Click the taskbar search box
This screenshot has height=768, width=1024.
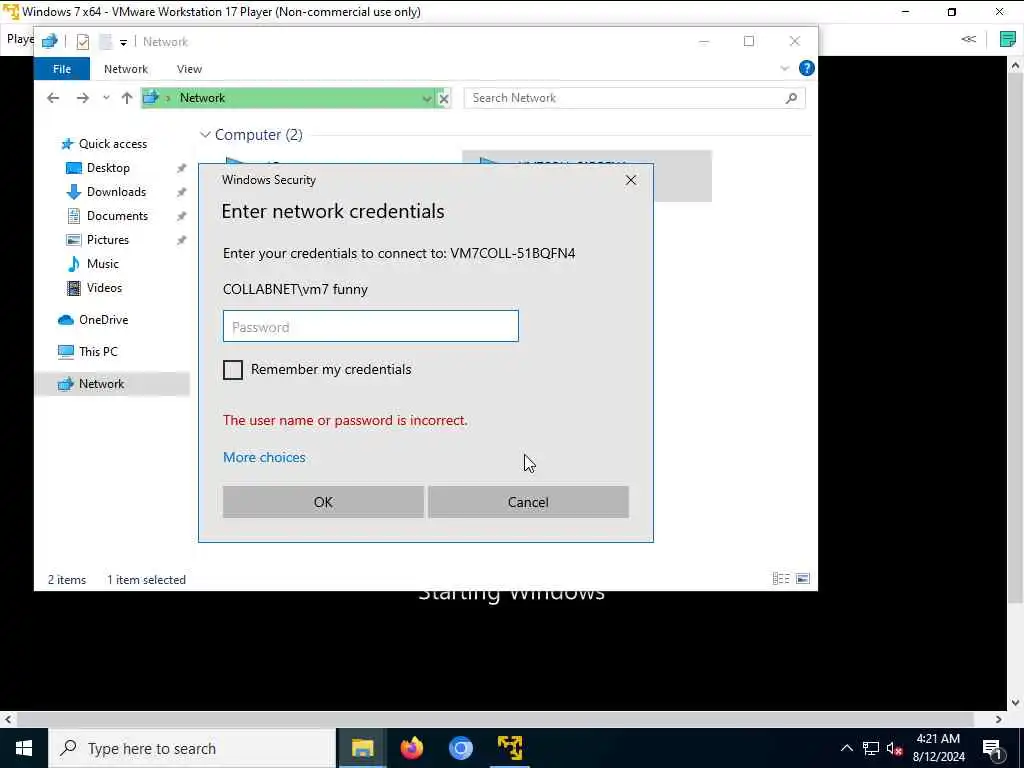(x=193, y=748)
